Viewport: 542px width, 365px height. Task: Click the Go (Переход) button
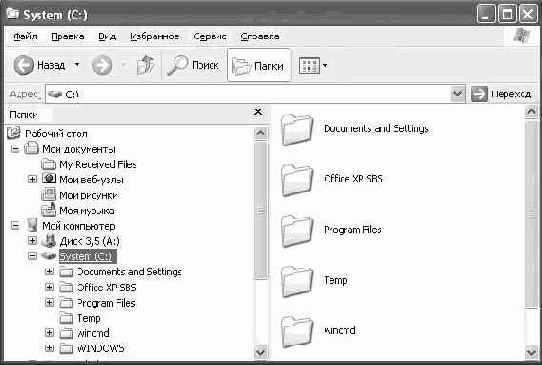[501, 94]
